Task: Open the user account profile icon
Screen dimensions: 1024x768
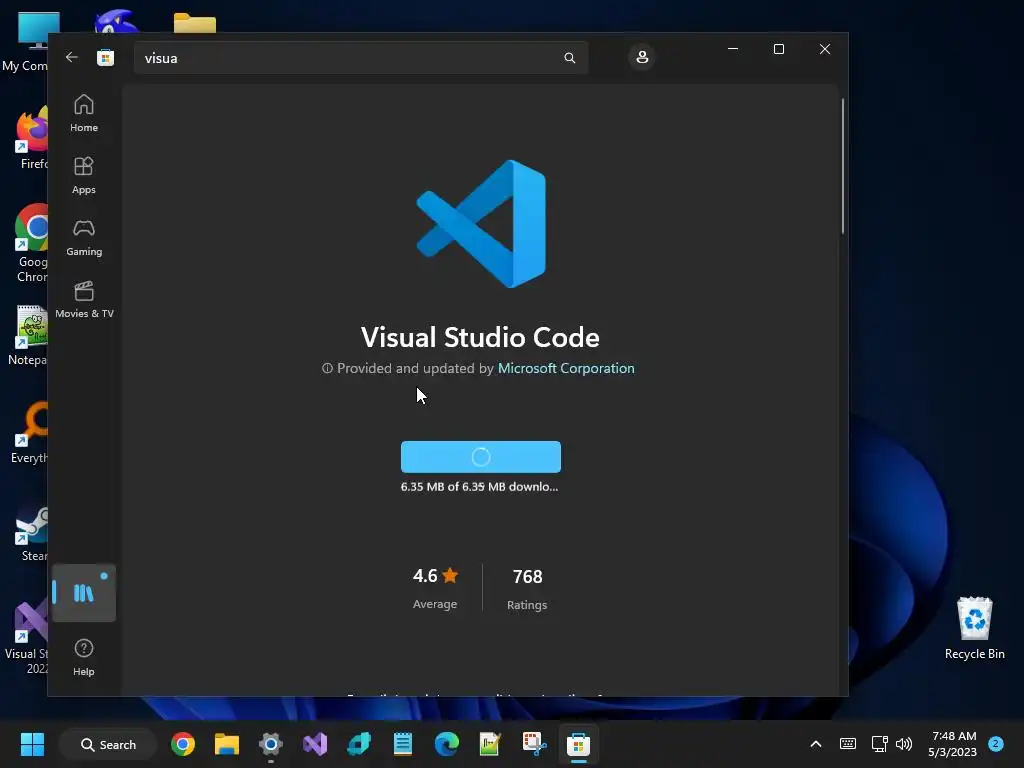Action: (642, 57)
